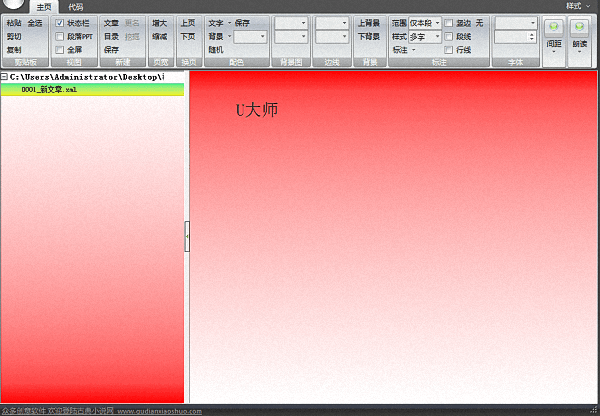Tick the 显边 checkbox
Viewport: 600px width, 416px height.
click(448, 23)
